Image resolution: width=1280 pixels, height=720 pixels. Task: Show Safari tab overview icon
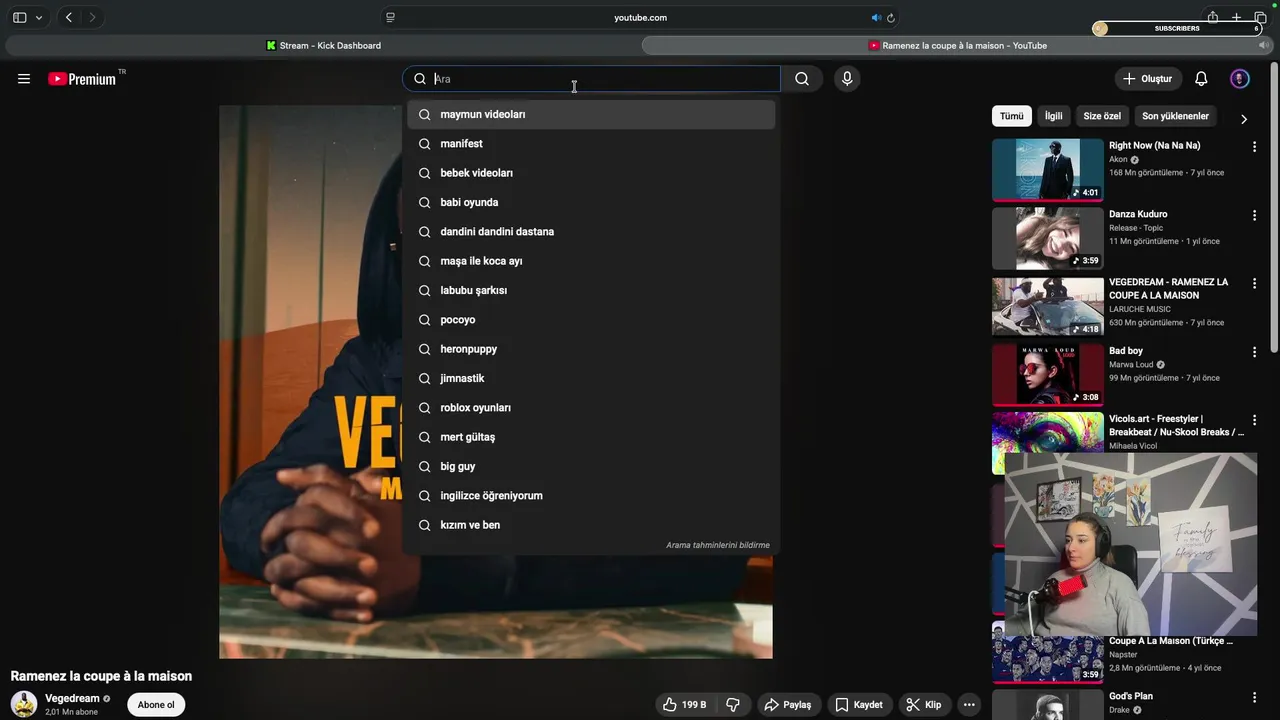pos(1260,17)
